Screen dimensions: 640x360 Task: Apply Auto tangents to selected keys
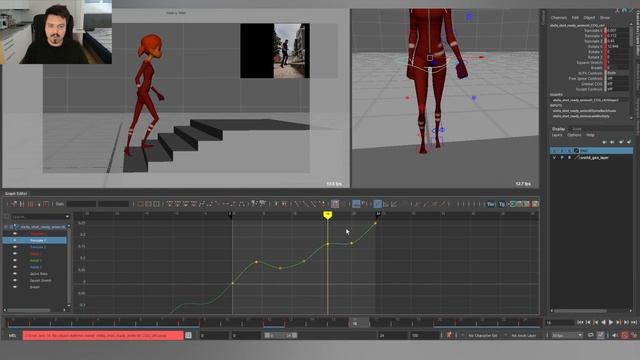[x=169, y=204]
